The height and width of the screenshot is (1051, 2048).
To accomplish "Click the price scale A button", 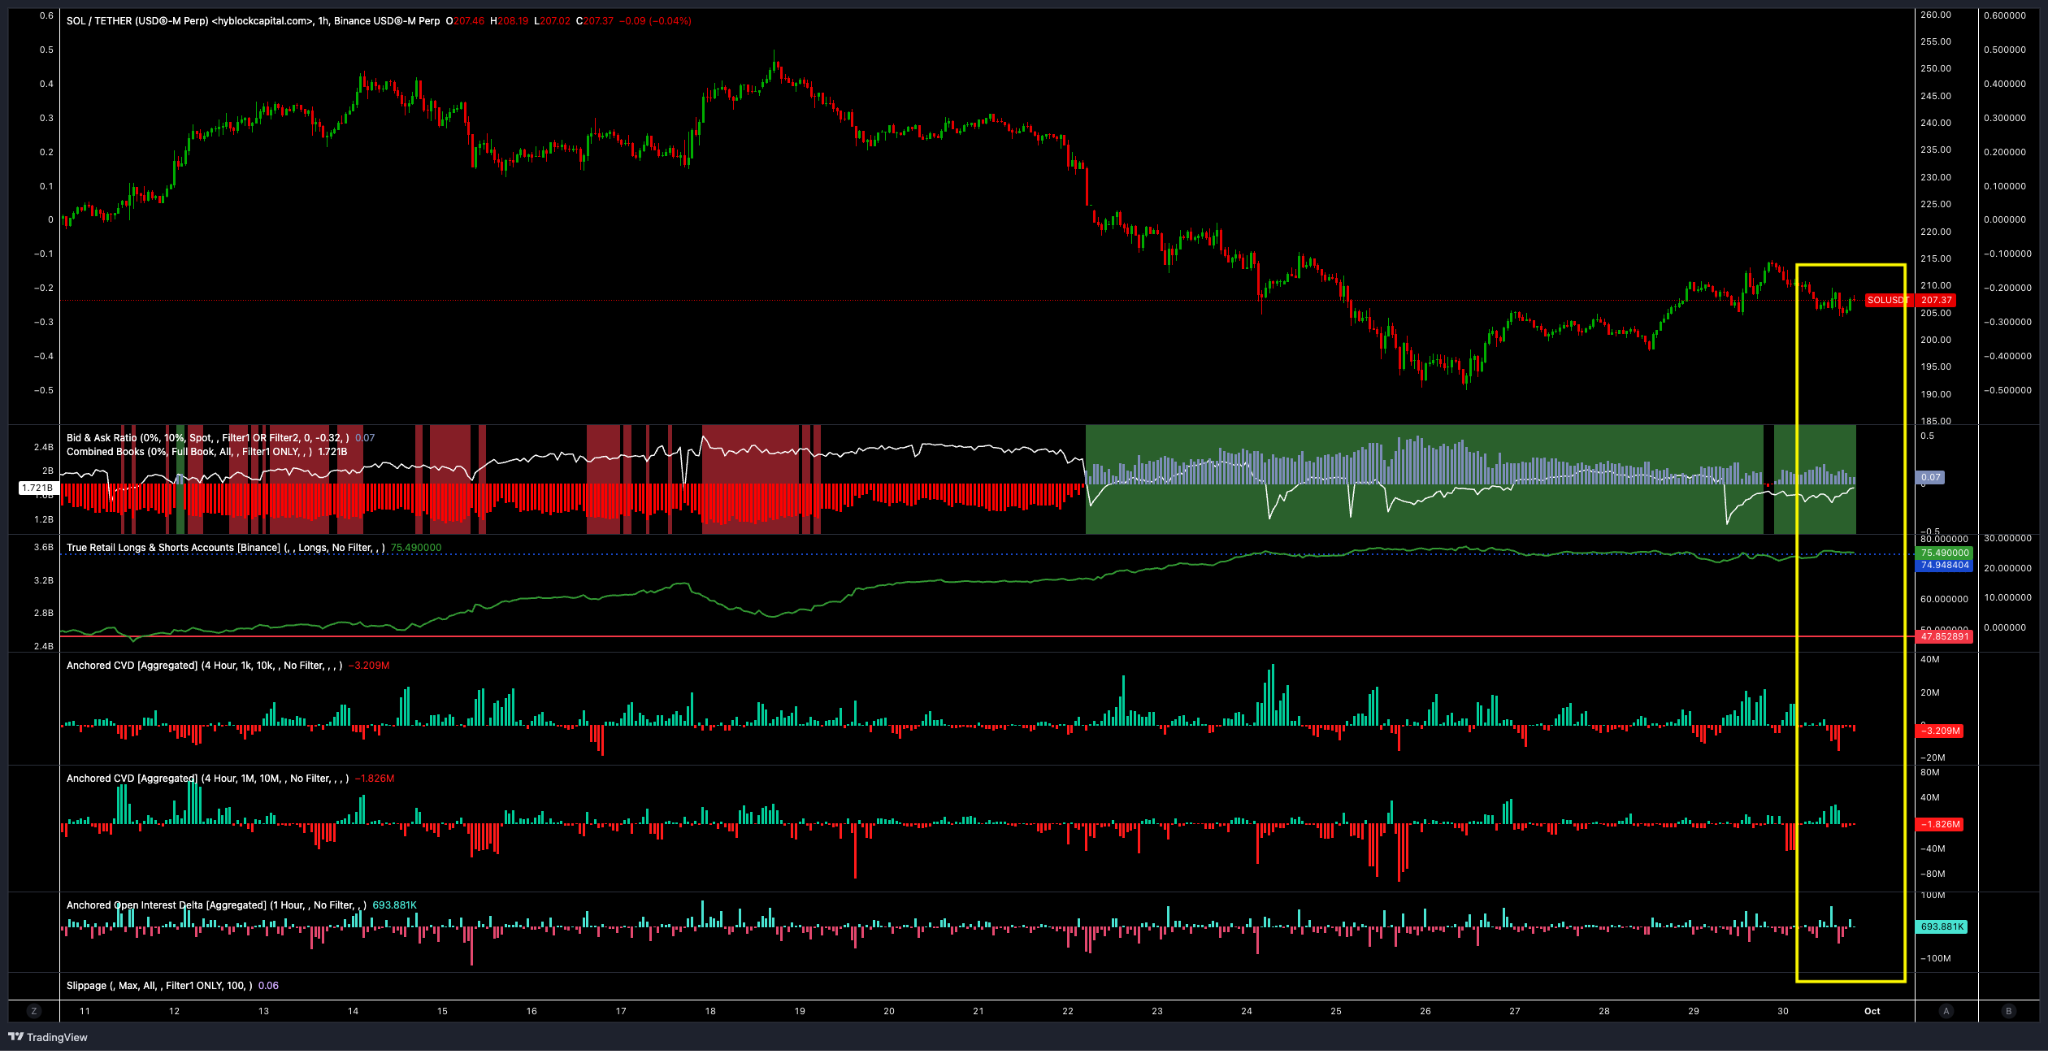I will [x=1946, y=1011].
